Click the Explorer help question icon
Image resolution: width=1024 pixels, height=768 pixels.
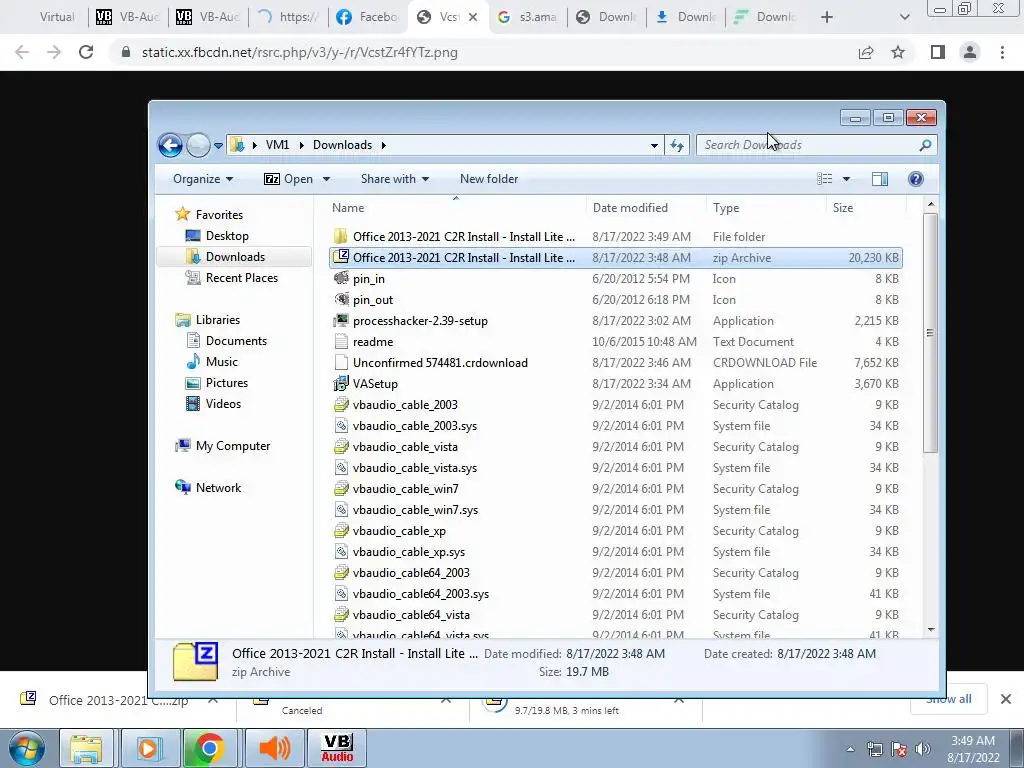(x=916, y=179)
